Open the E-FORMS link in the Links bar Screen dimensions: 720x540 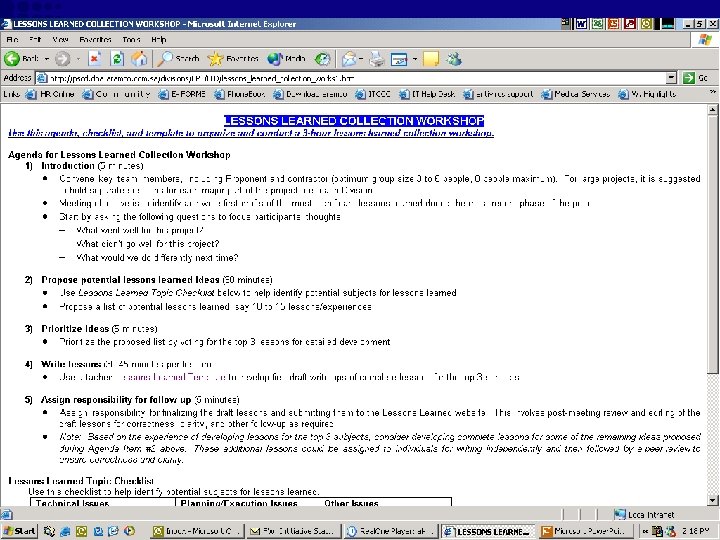(x=182, y=94)
